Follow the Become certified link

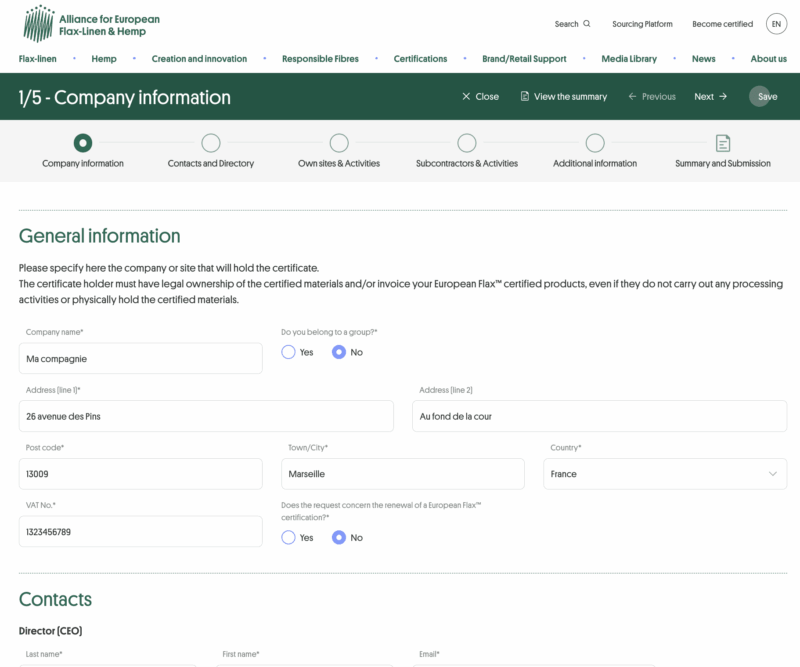click(x=722, y=24)
